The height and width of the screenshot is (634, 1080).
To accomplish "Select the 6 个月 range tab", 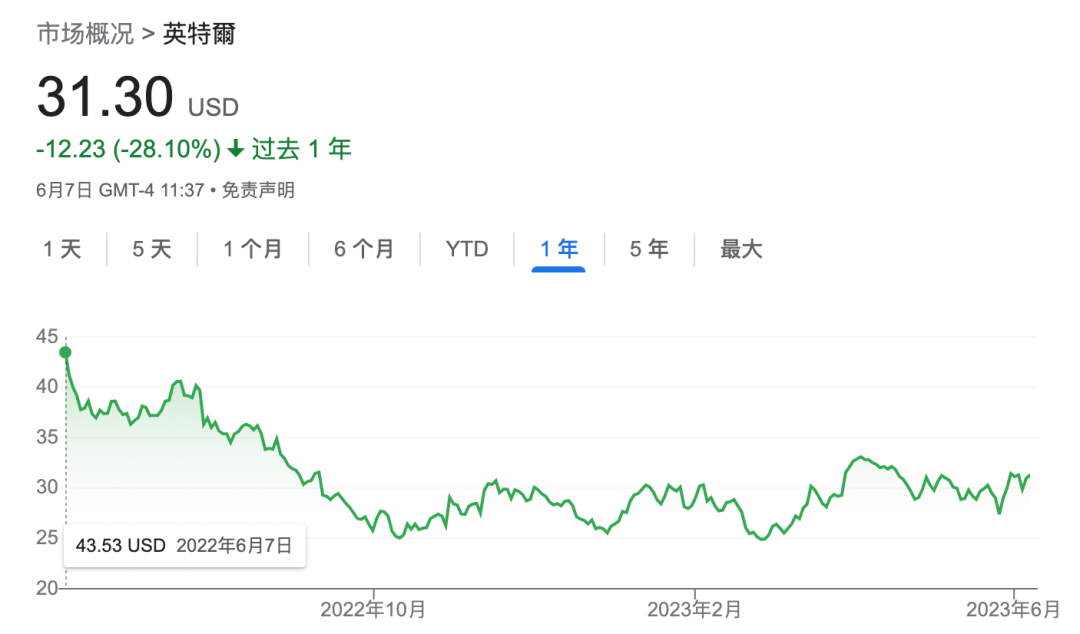I will 364,249.
